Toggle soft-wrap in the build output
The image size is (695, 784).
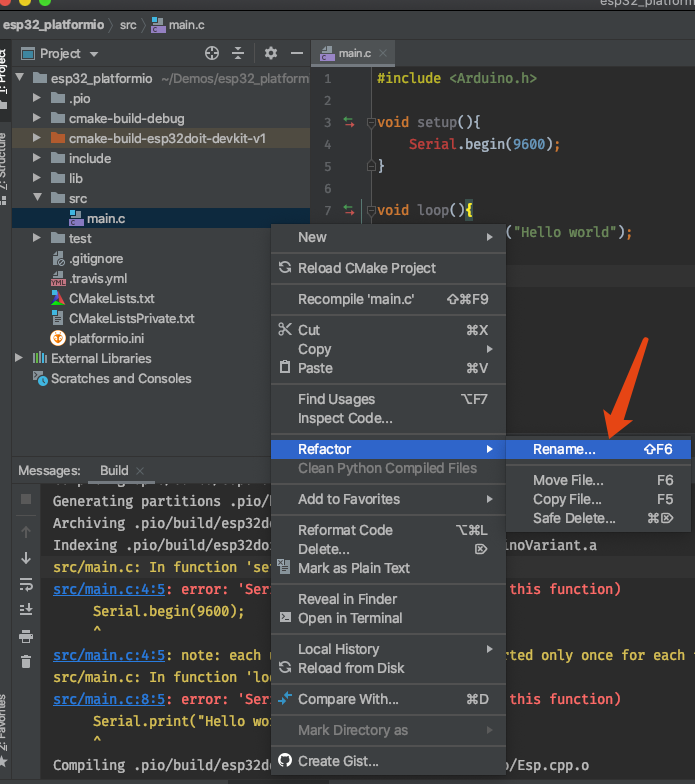26,584
